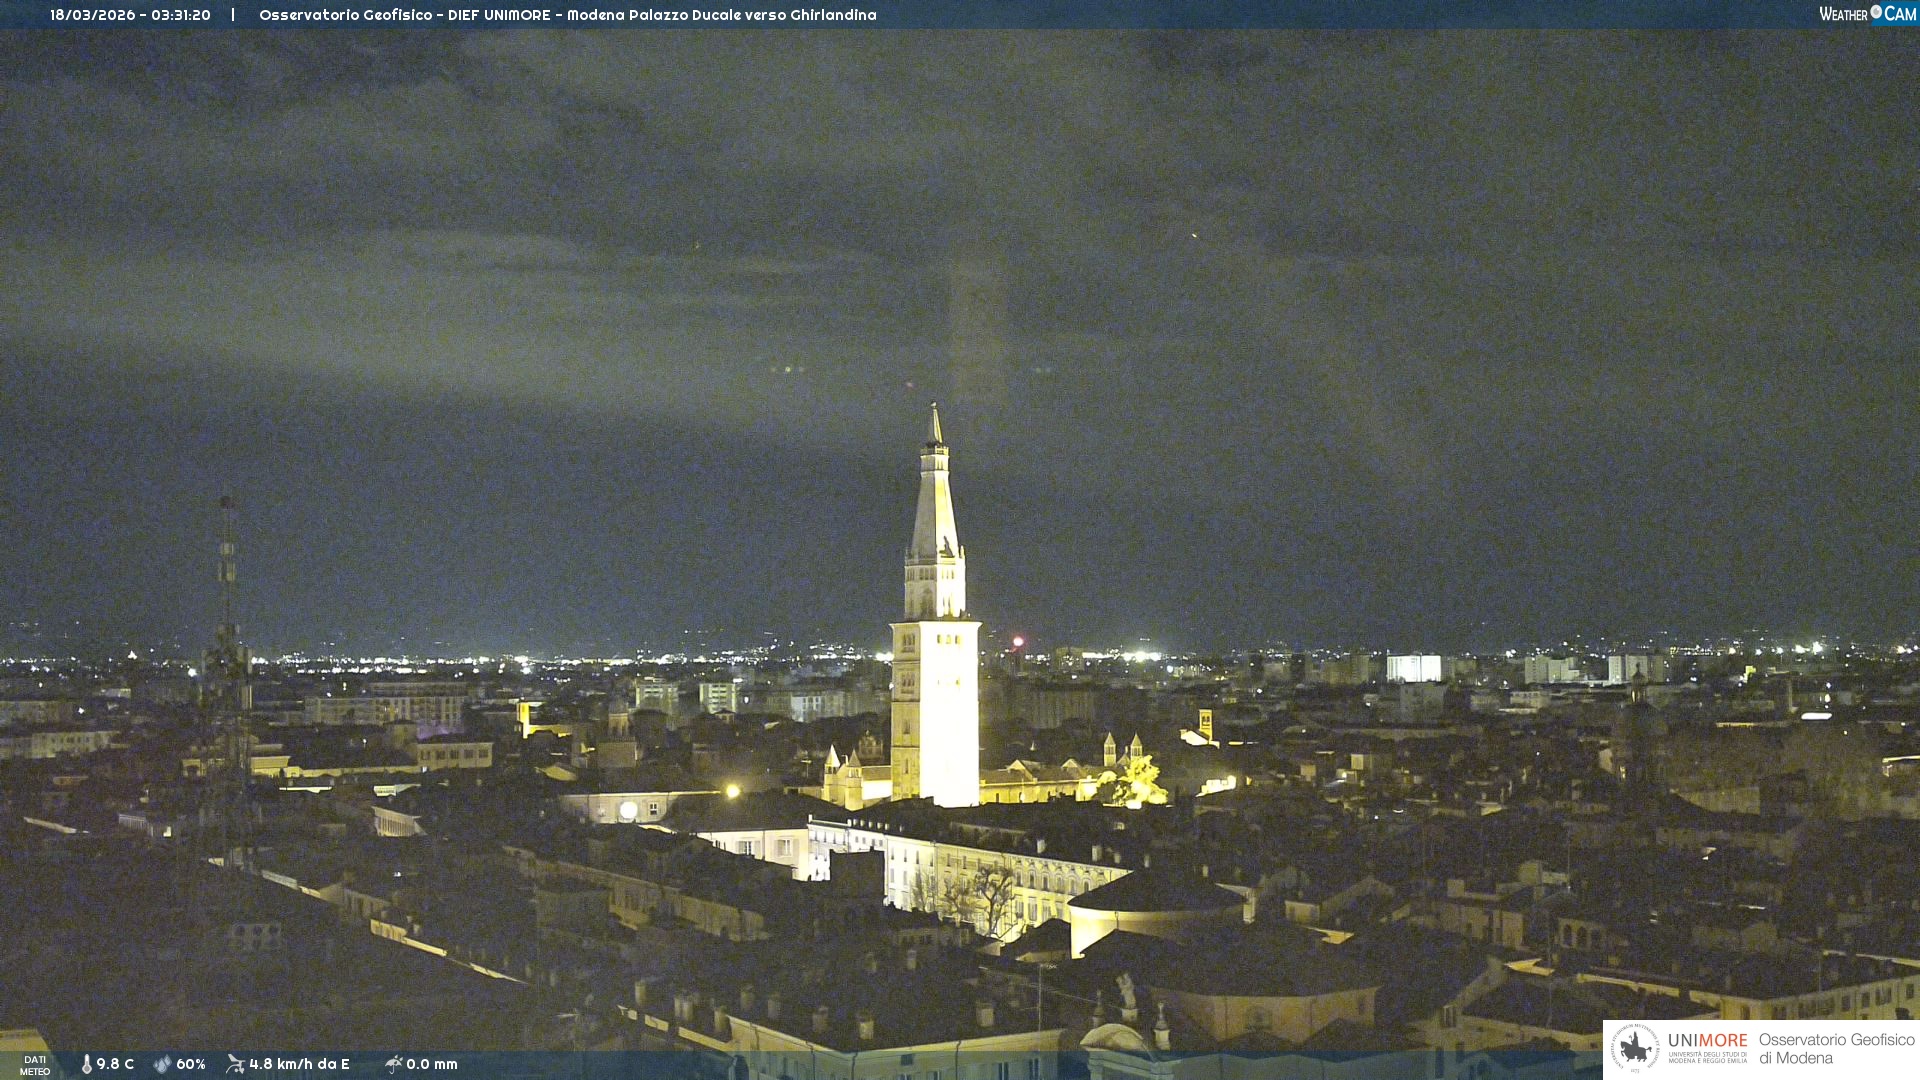Click the 9.8 C temperature reading
1920x1080 pixels.
click(x=115, y=1064)
